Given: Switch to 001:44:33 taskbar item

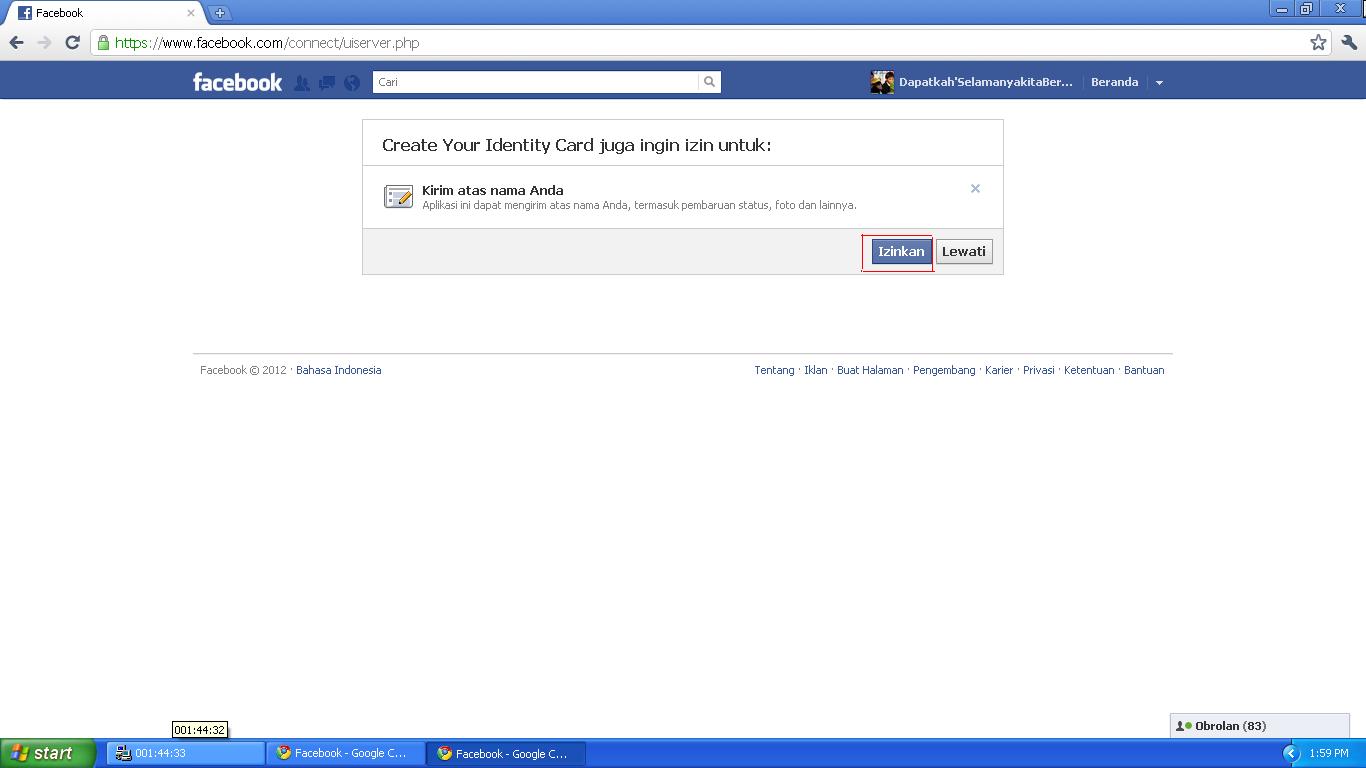Looking at the screenshot, I should [186, 753].
